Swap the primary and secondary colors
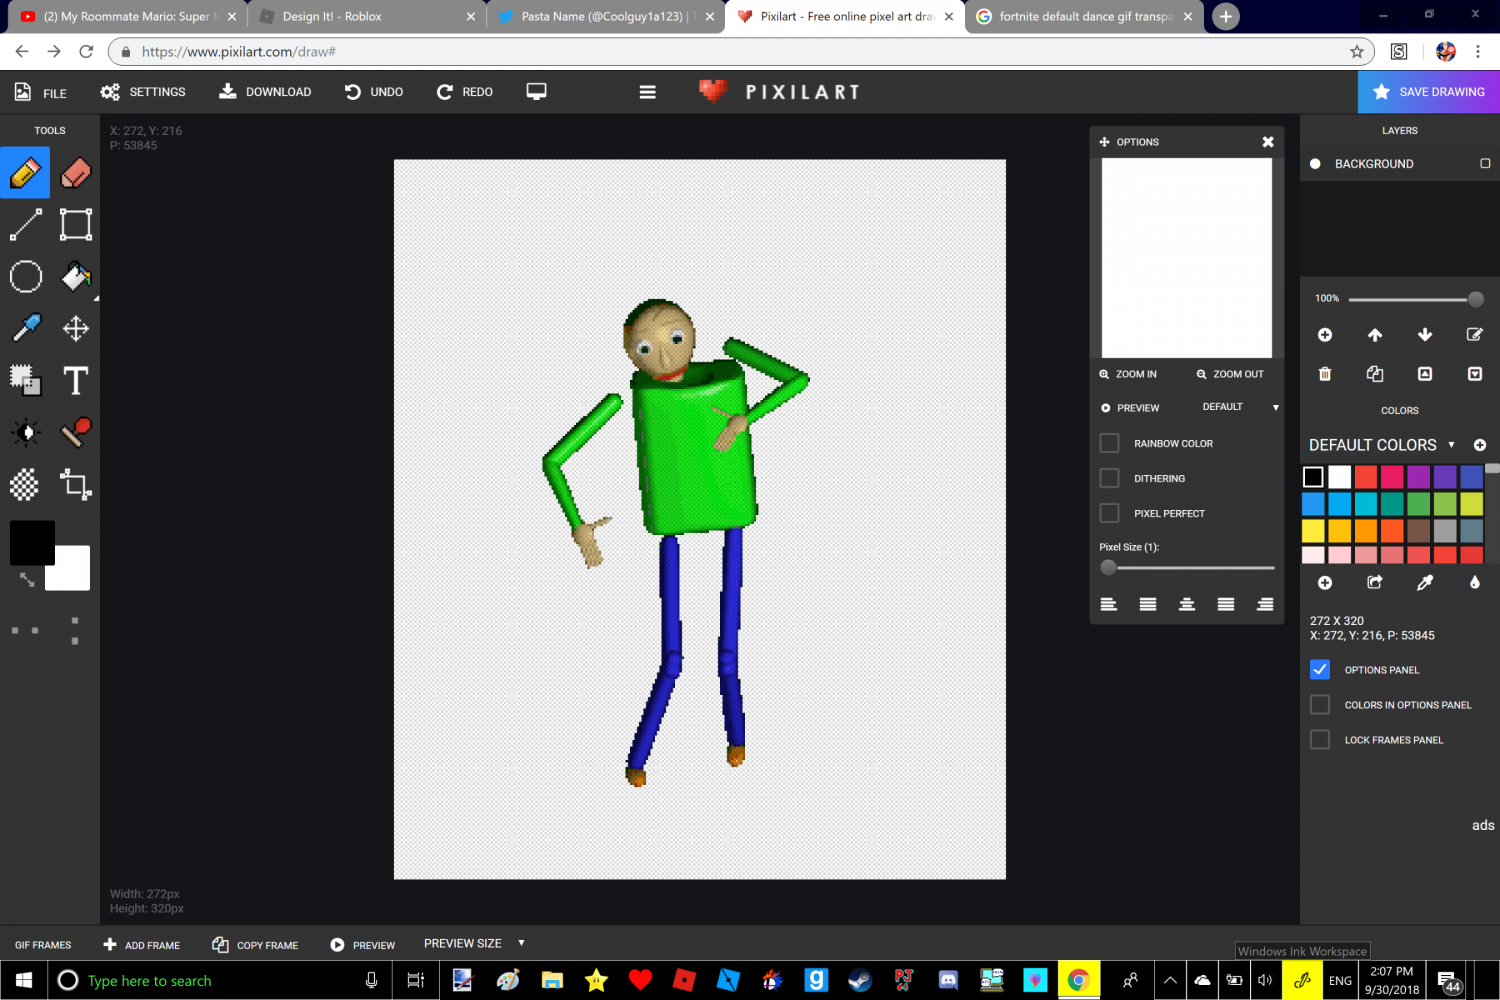The image size is (1500, 1000). (x=27, y=580)
